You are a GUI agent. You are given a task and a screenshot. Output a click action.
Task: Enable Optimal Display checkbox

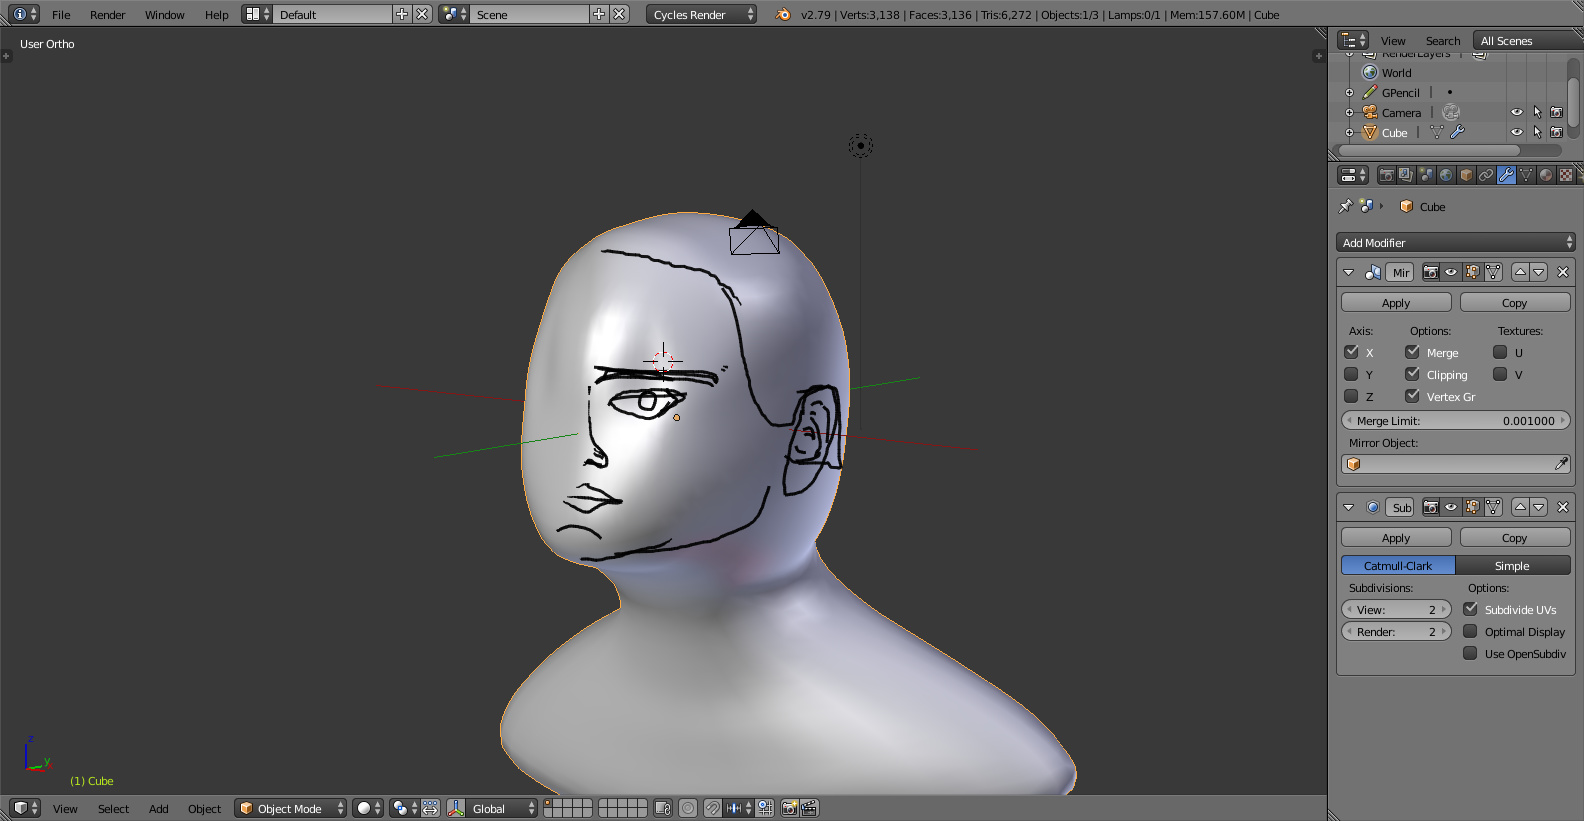click(1470, 631)
